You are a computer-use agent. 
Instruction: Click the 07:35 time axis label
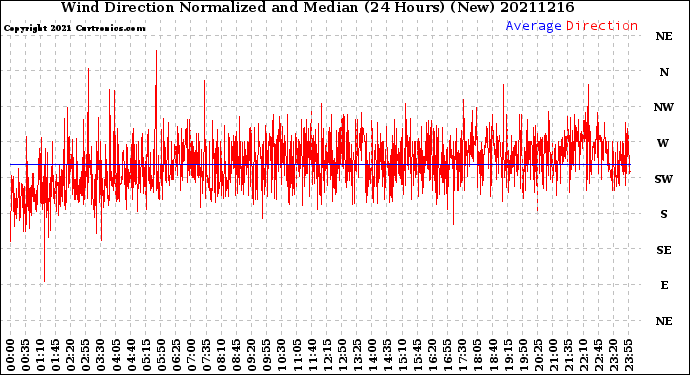pyautogui.click(x=206, y=355)
